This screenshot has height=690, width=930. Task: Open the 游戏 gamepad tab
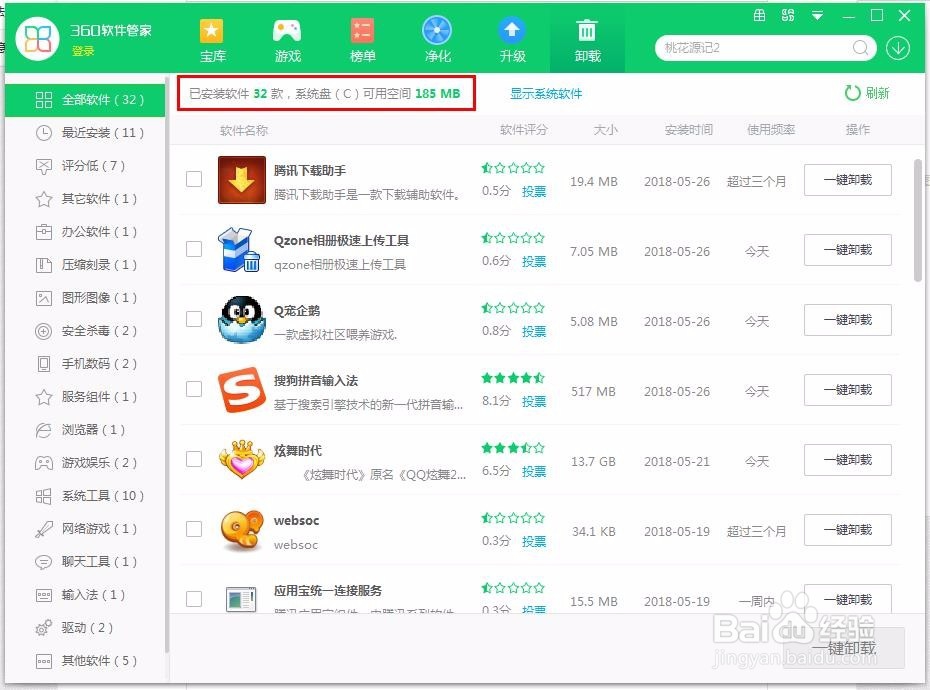288,40
